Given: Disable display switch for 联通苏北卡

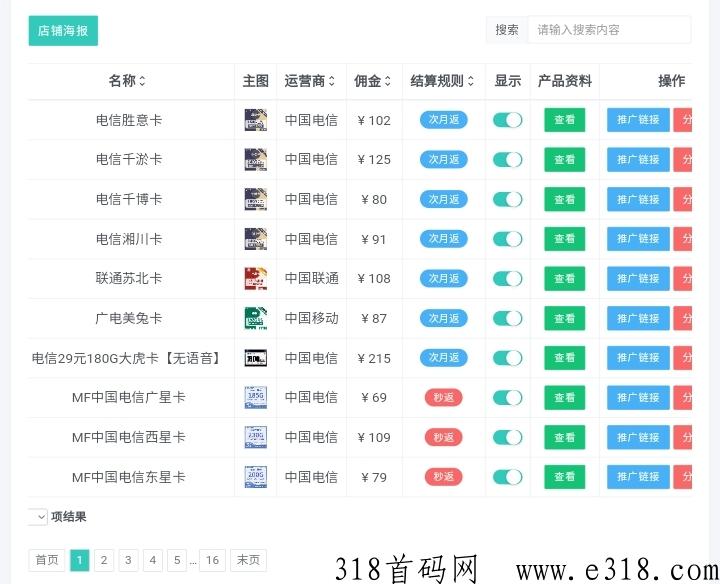Looking at the screenshot, I should [x=507, y=278].
